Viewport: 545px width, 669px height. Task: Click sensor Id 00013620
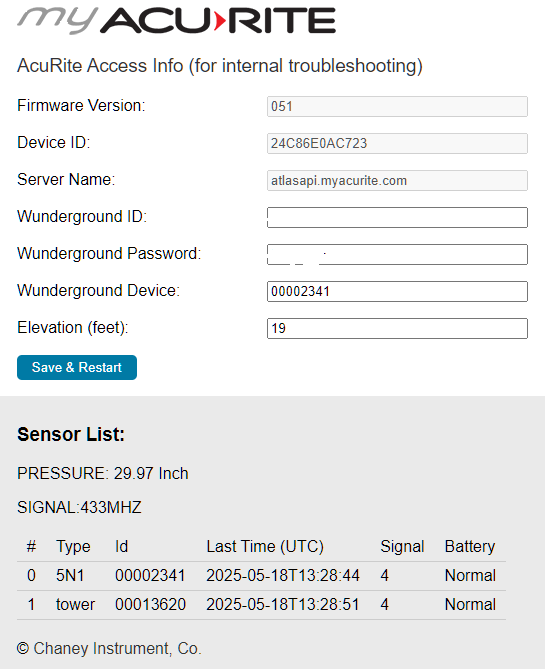click(150, 605)
